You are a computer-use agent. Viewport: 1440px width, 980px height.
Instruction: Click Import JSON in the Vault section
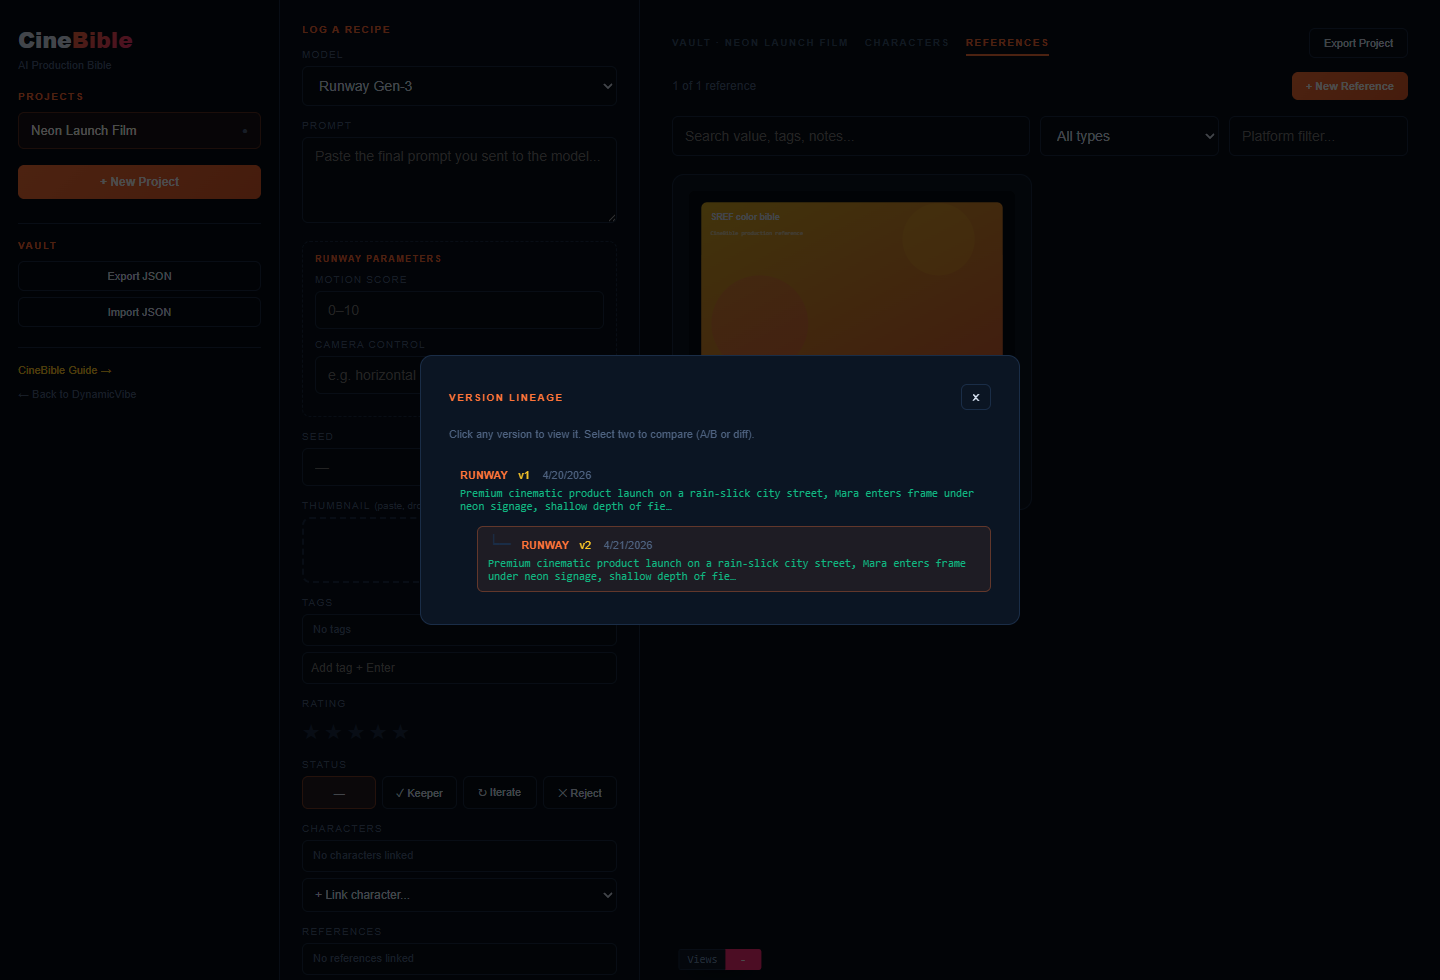pos(139,312)
